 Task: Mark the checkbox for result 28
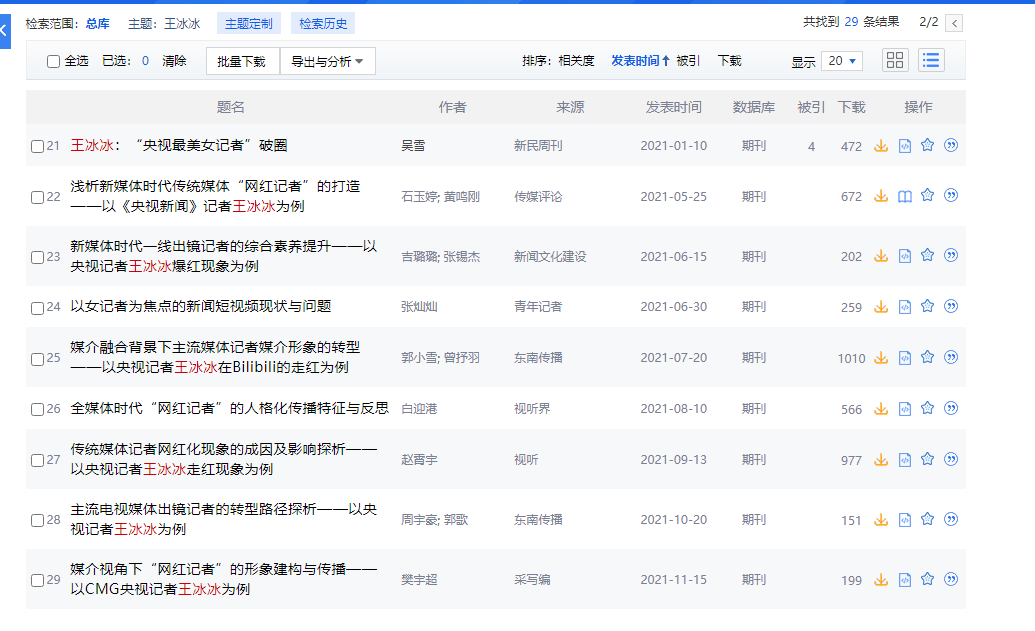click(38, 521)
